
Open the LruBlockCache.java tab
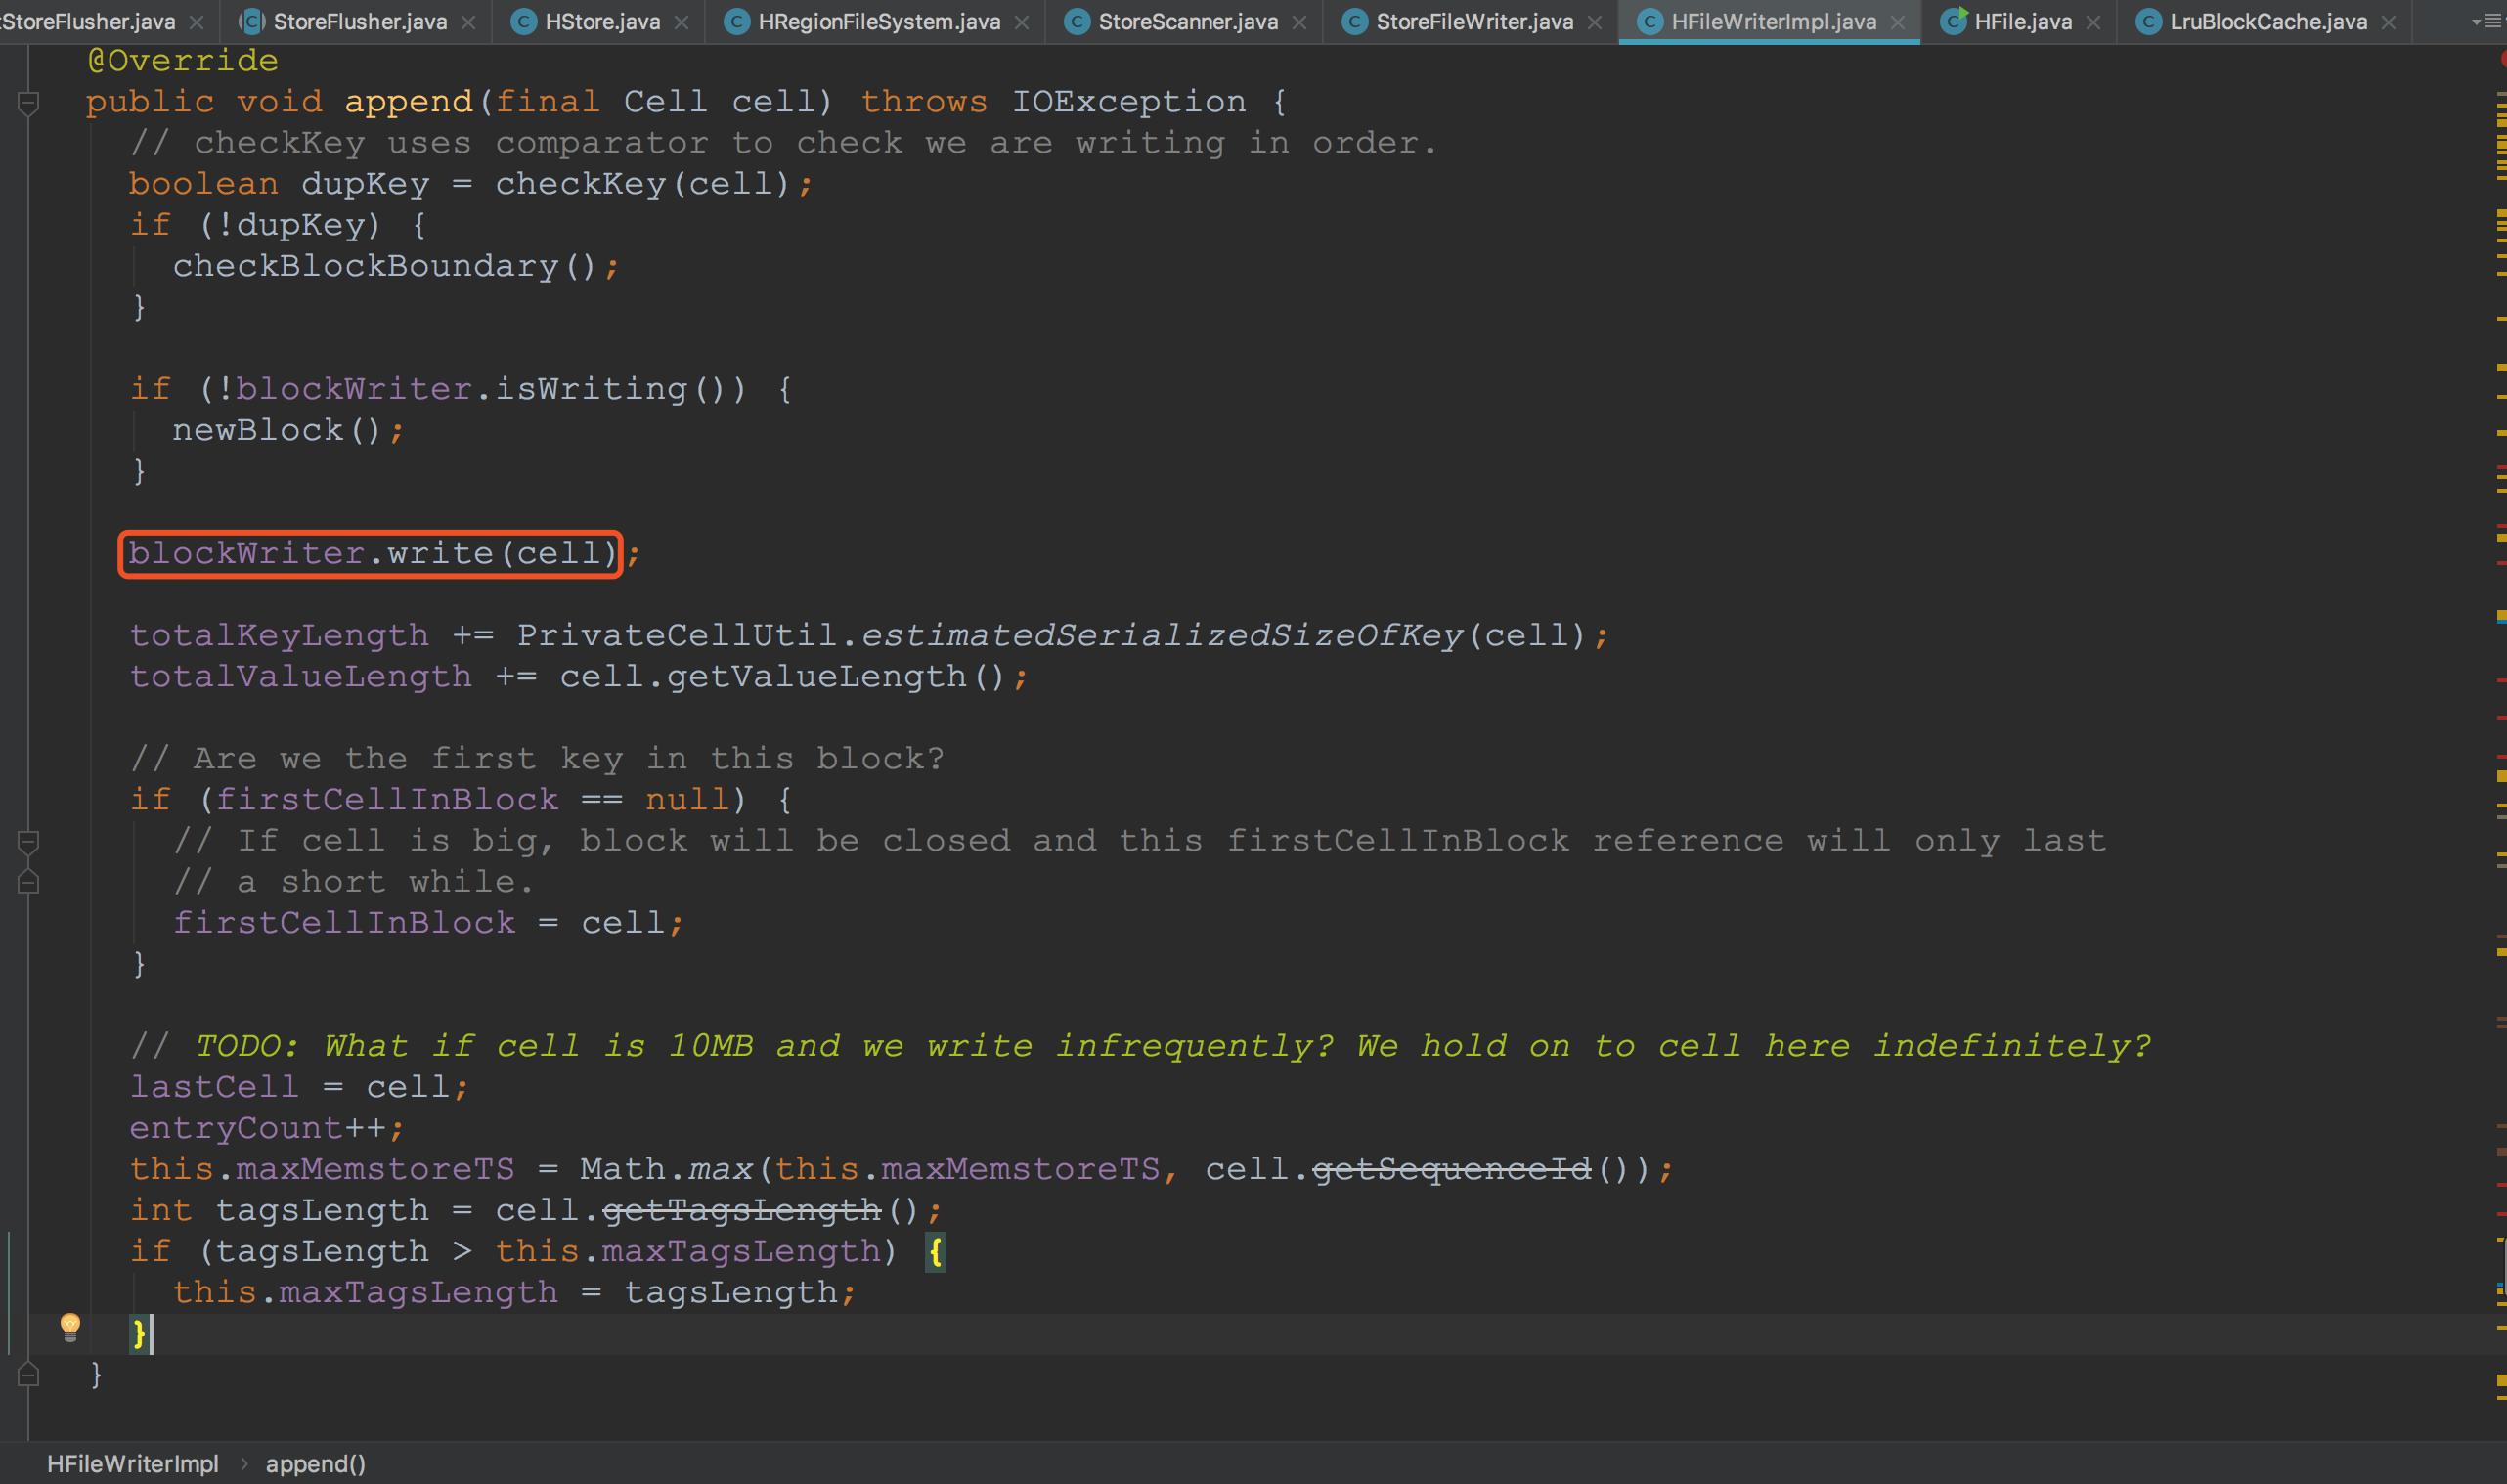point(2267,22)
